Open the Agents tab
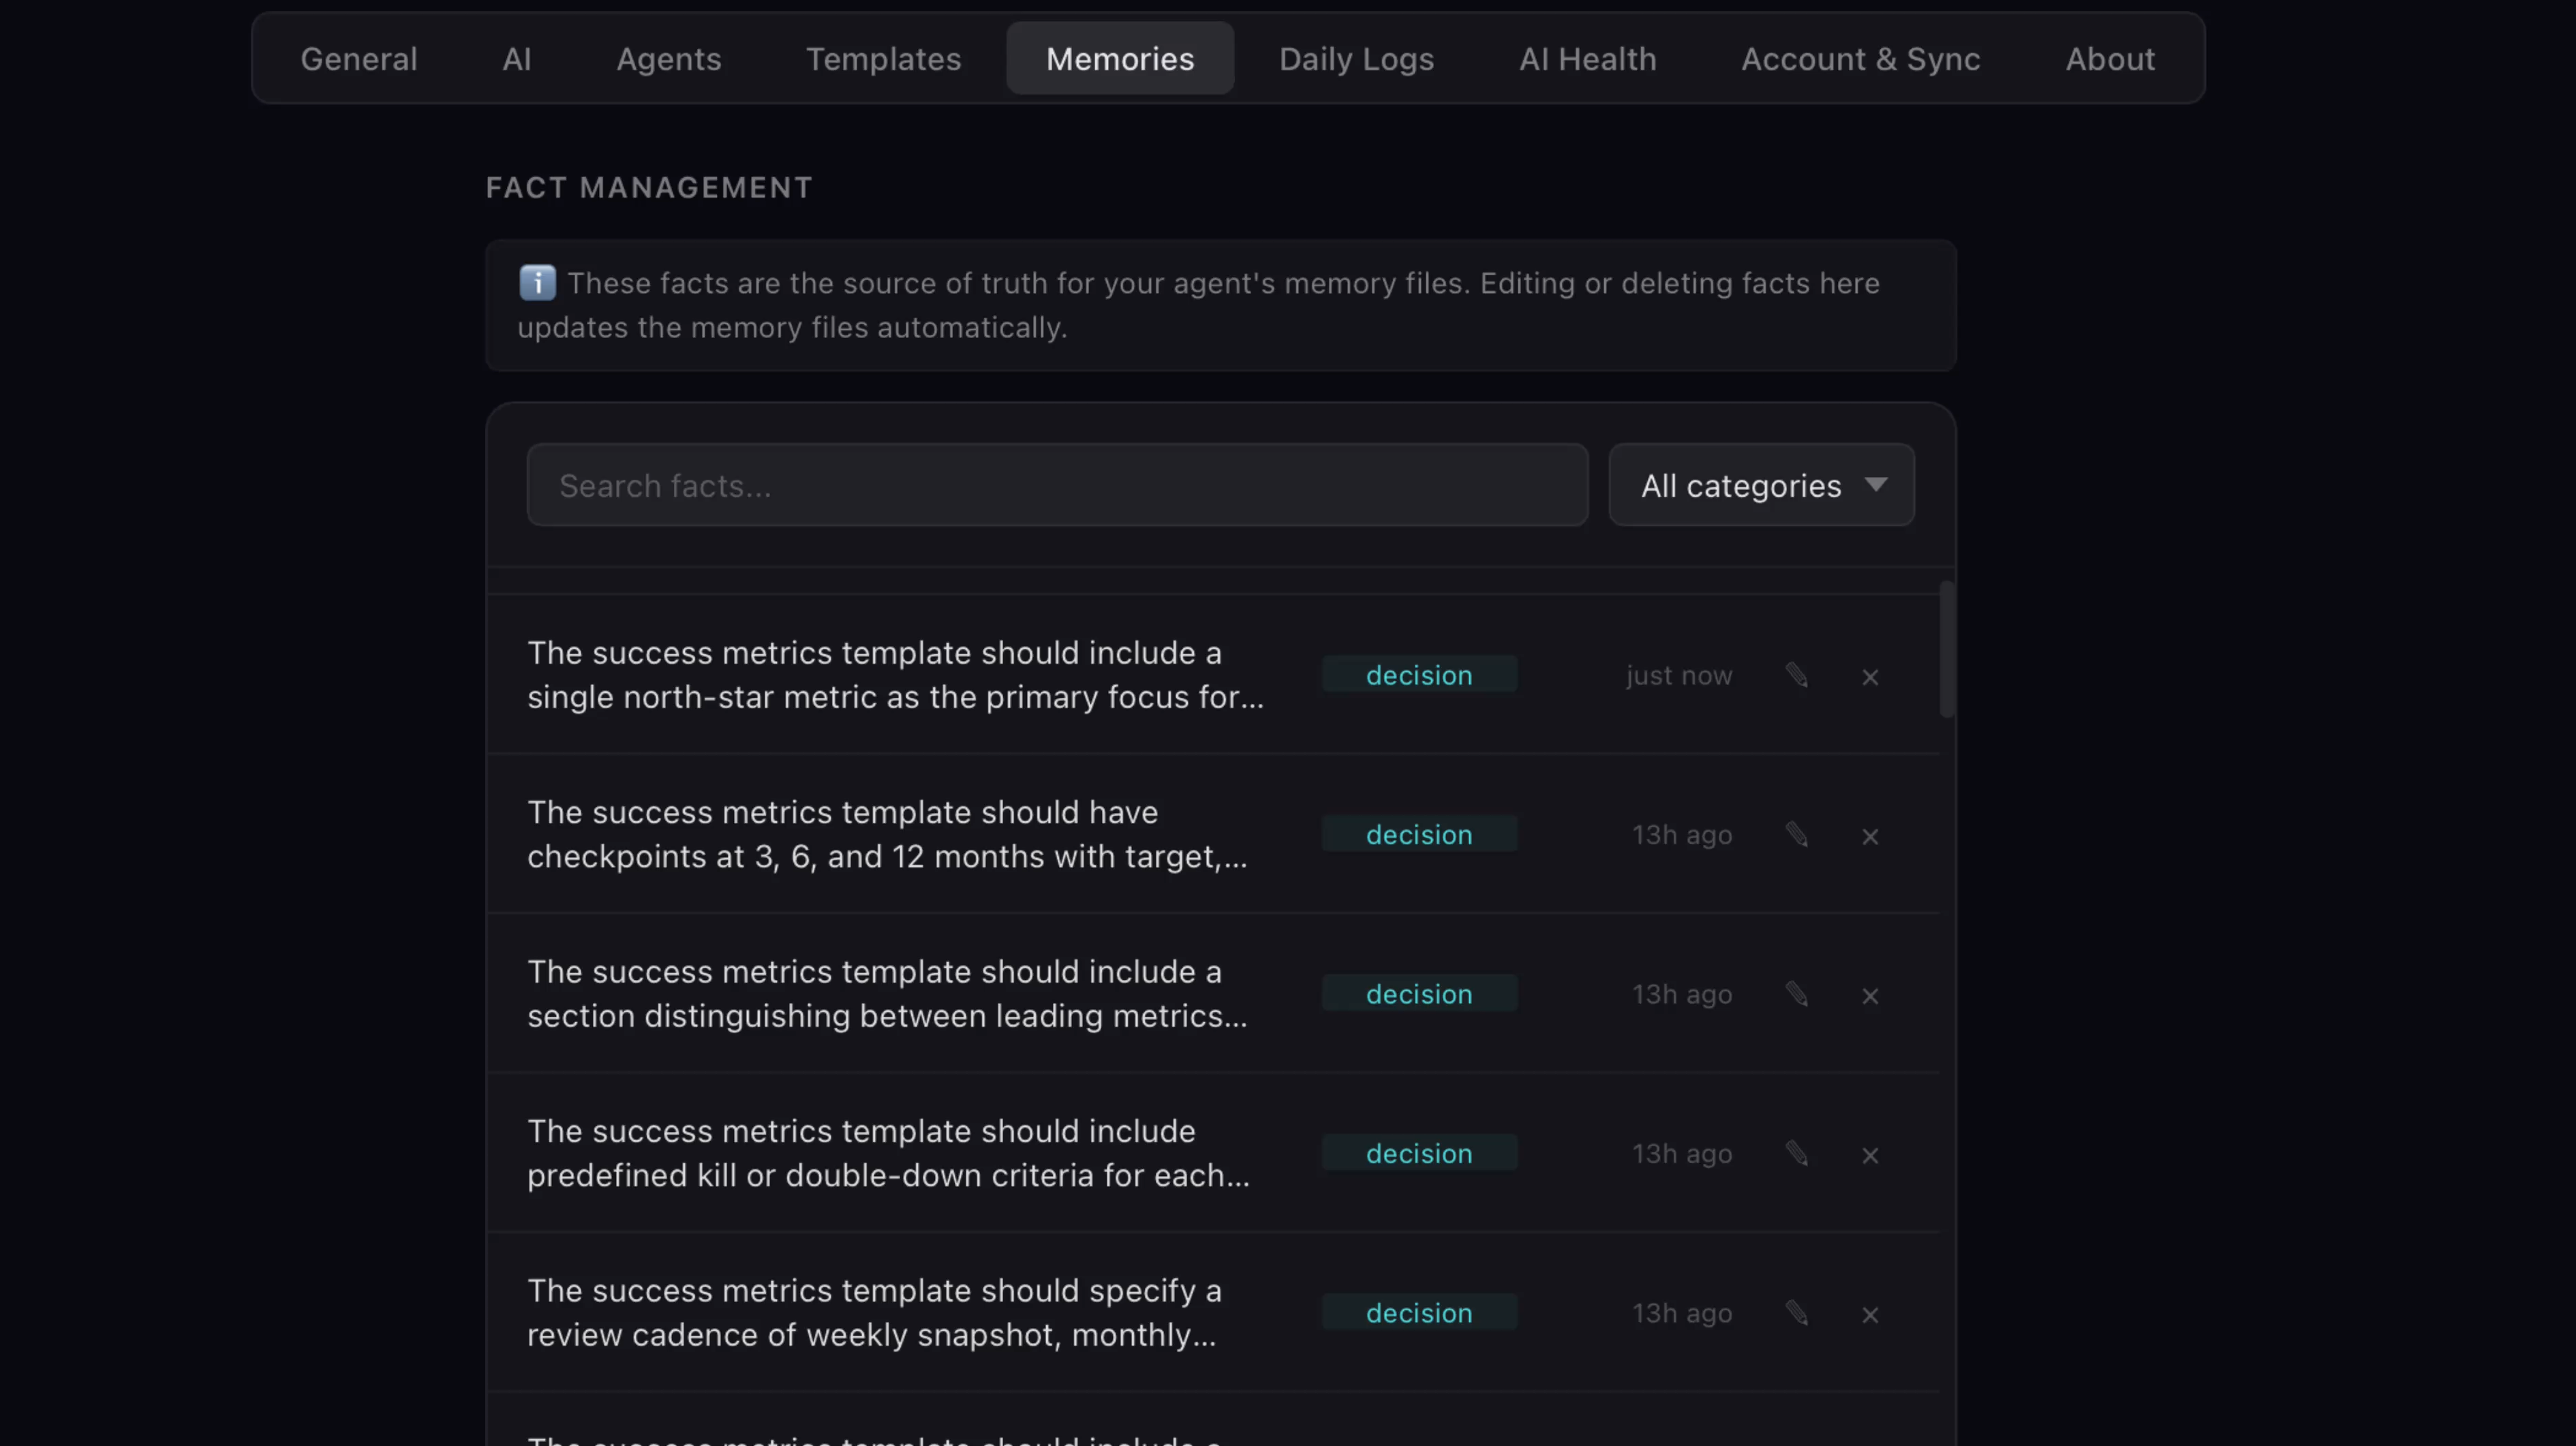 668,59
